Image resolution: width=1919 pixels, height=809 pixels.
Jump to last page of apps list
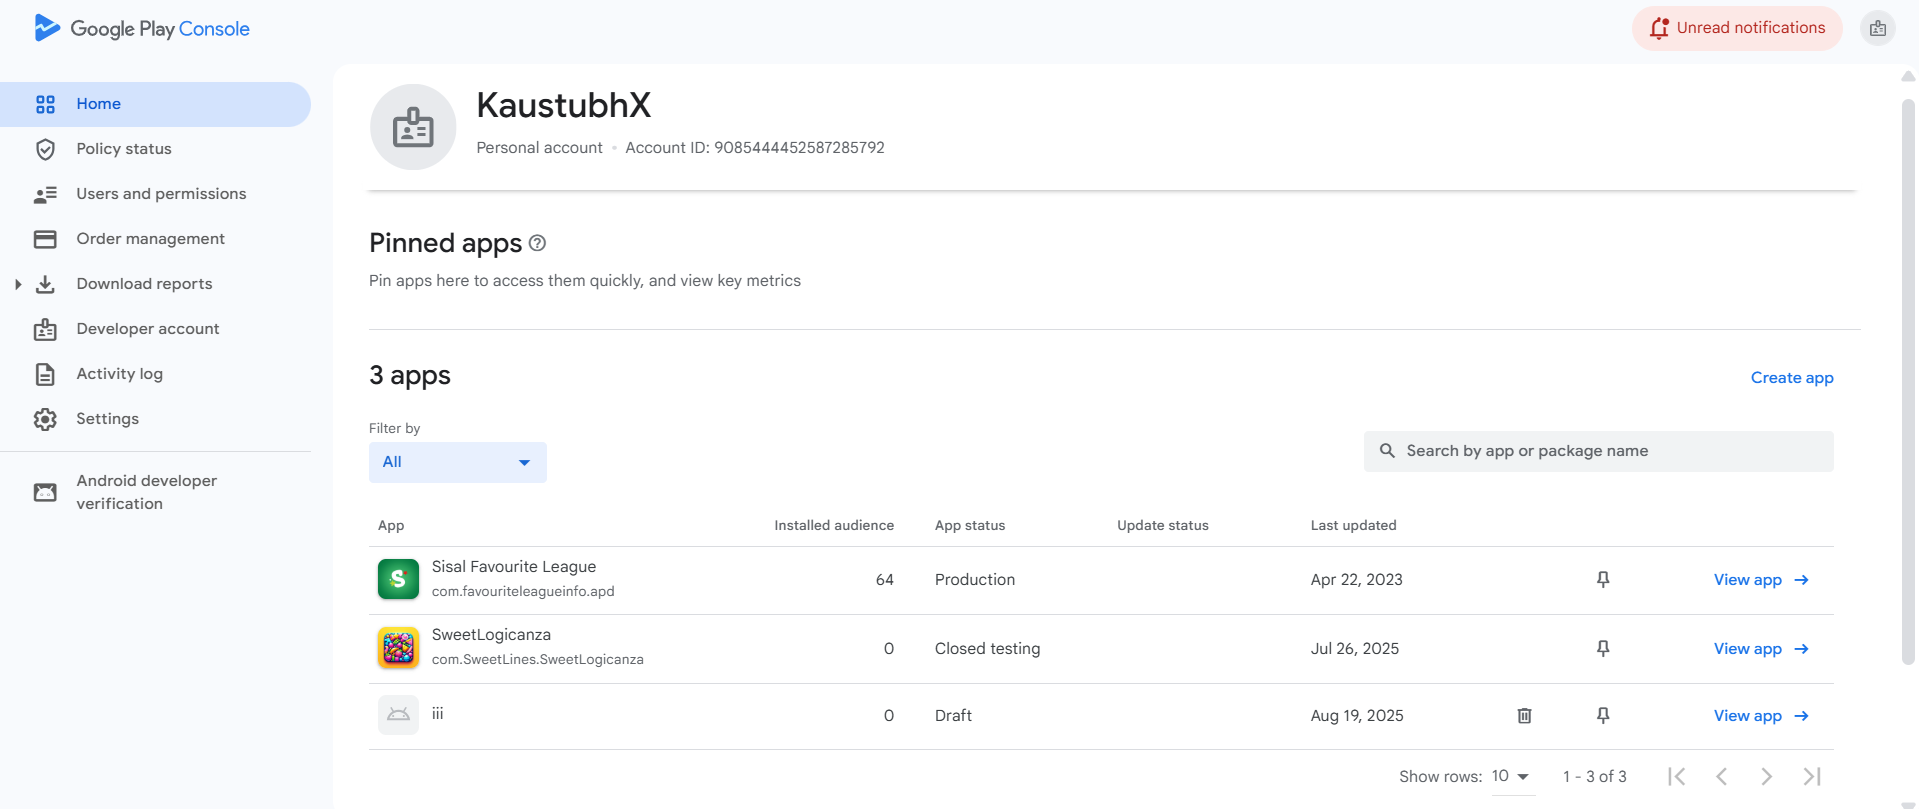[1811, 777]
